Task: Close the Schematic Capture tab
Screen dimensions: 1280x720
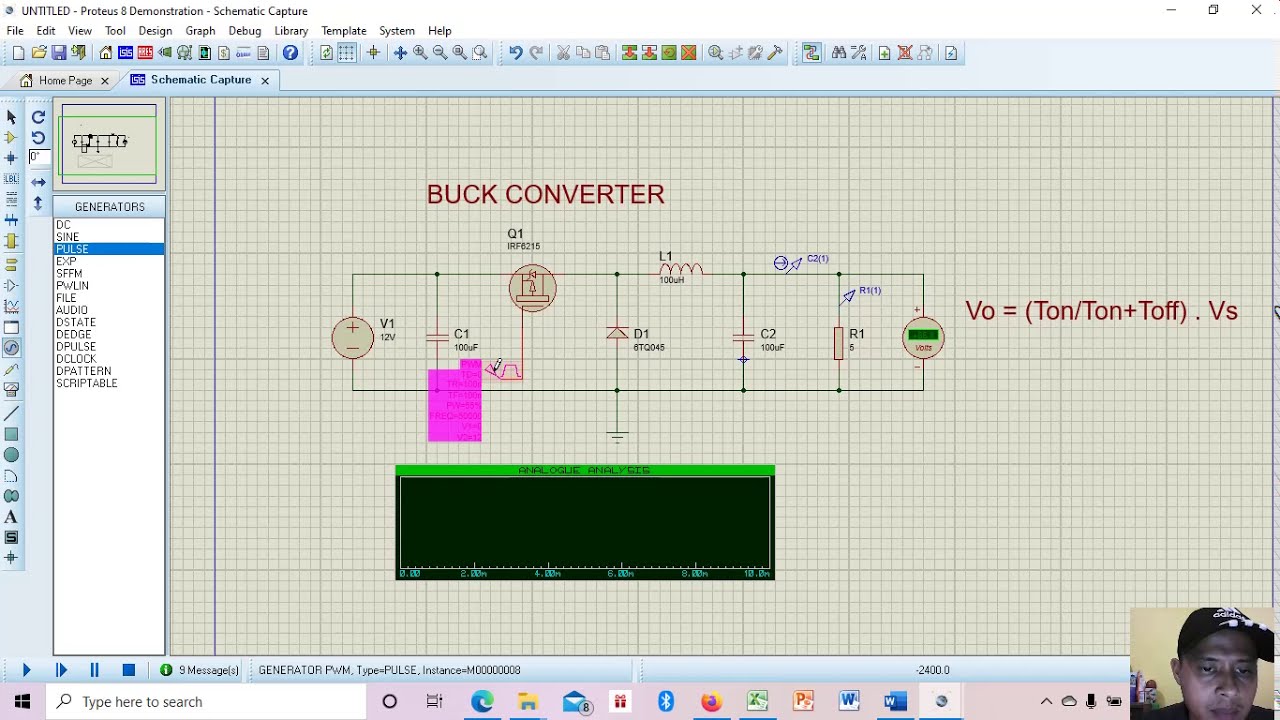Action: (x=265, y=80)
